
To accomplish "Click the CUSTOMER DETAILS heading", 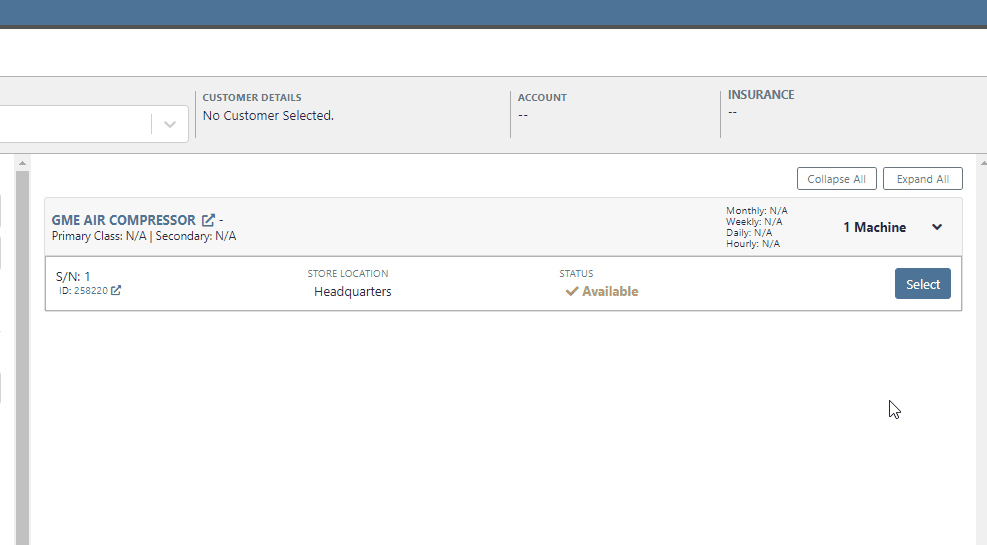I will click(252, 98).
